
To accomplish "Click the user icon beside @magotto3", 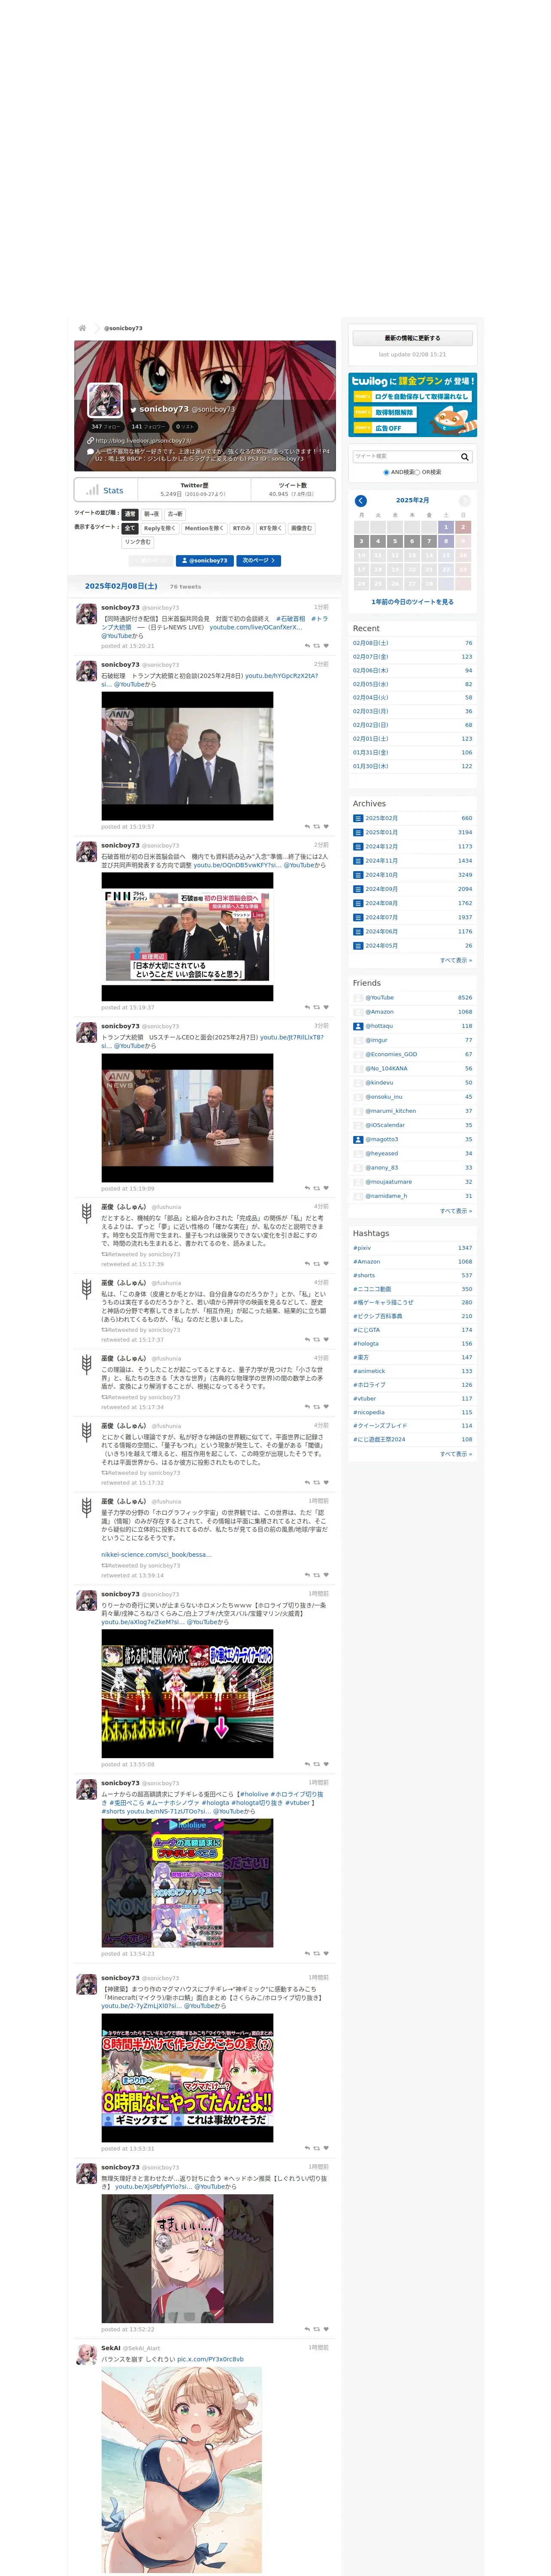I will [x=358, y=1139].
